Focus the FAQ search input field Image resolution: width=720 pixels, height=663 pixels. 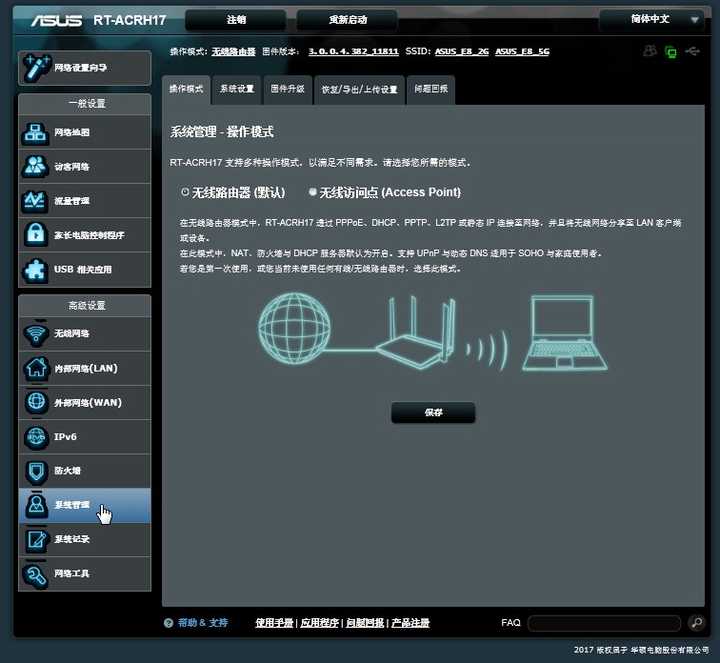[604, 623]
